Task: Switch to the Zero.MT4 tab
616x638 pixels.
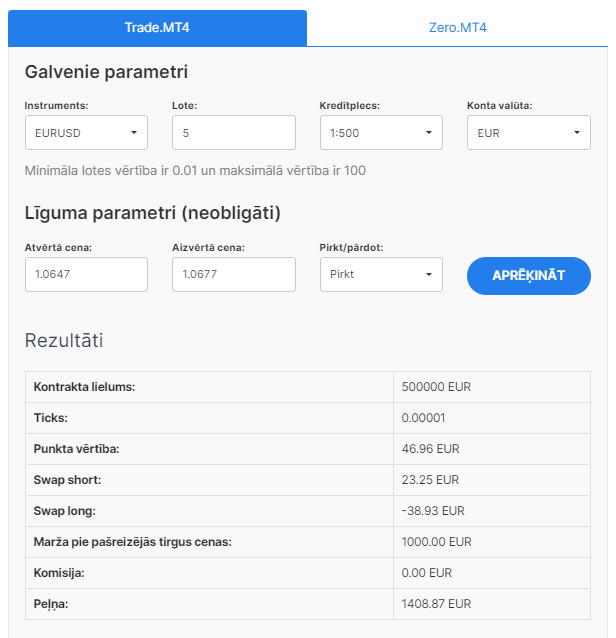Action: 457,28
